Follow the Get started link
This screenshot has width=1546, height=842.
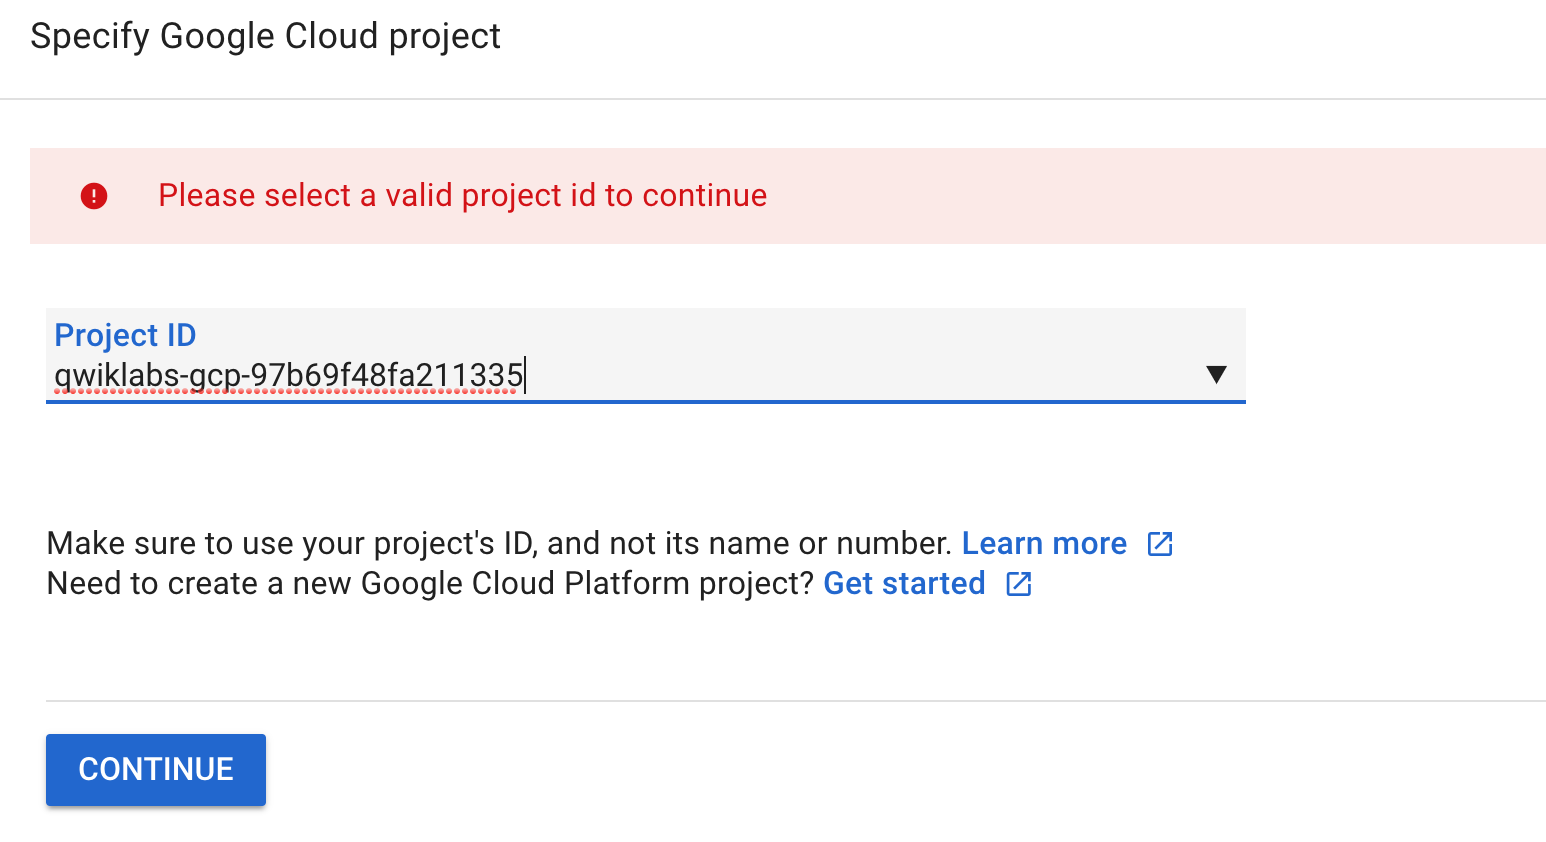click(904, 584)
